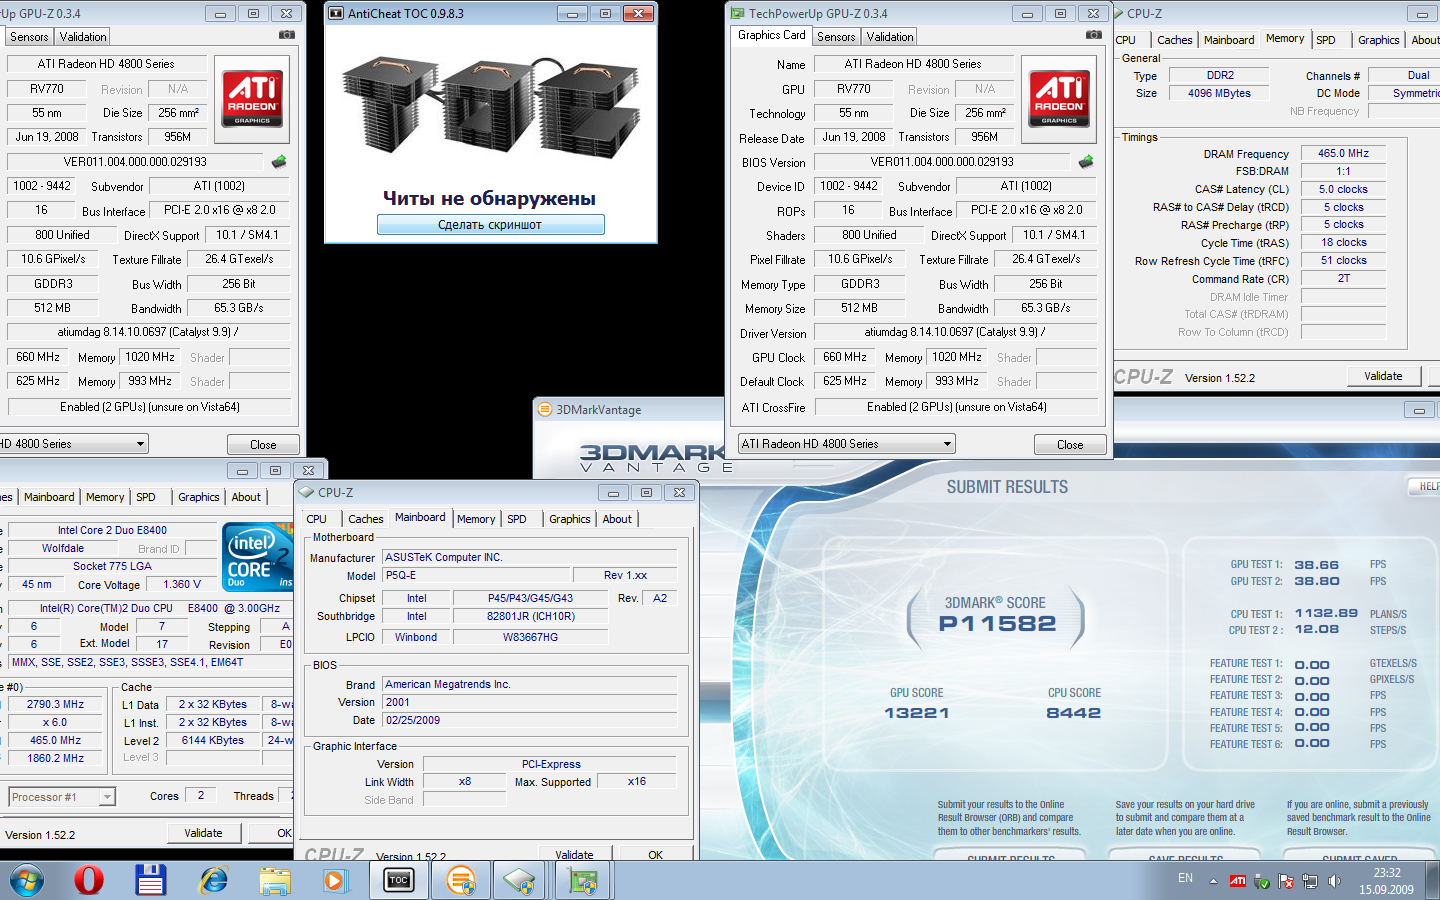Click Driver Version field in right GPU-Z
The height and width of the screenshot is (900, 1440).
pos(955,332)
